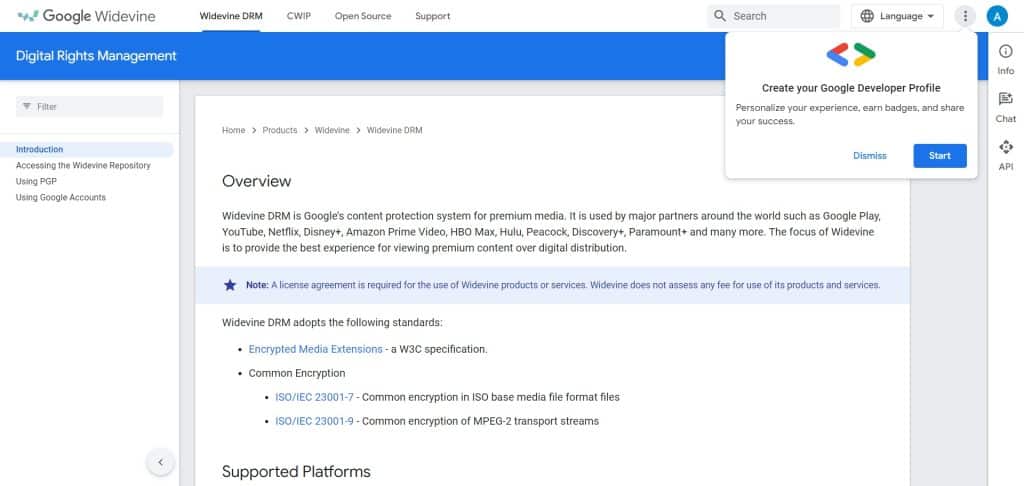Open the Using Google Accounts page
This screenshot has height=486, width=1024.
click(x=61, y=197)
